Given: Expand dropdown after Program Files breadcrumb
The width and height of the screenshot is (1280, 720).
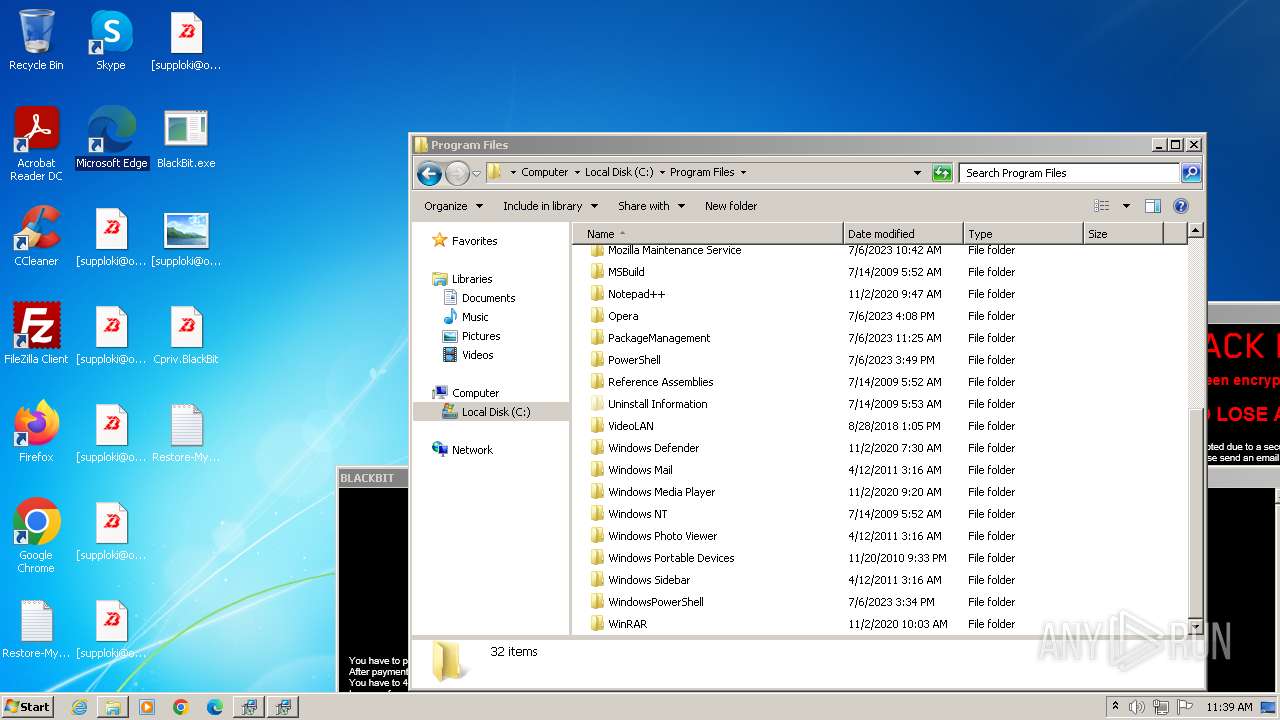Looking at the screenshot, I should coord(743,172).
